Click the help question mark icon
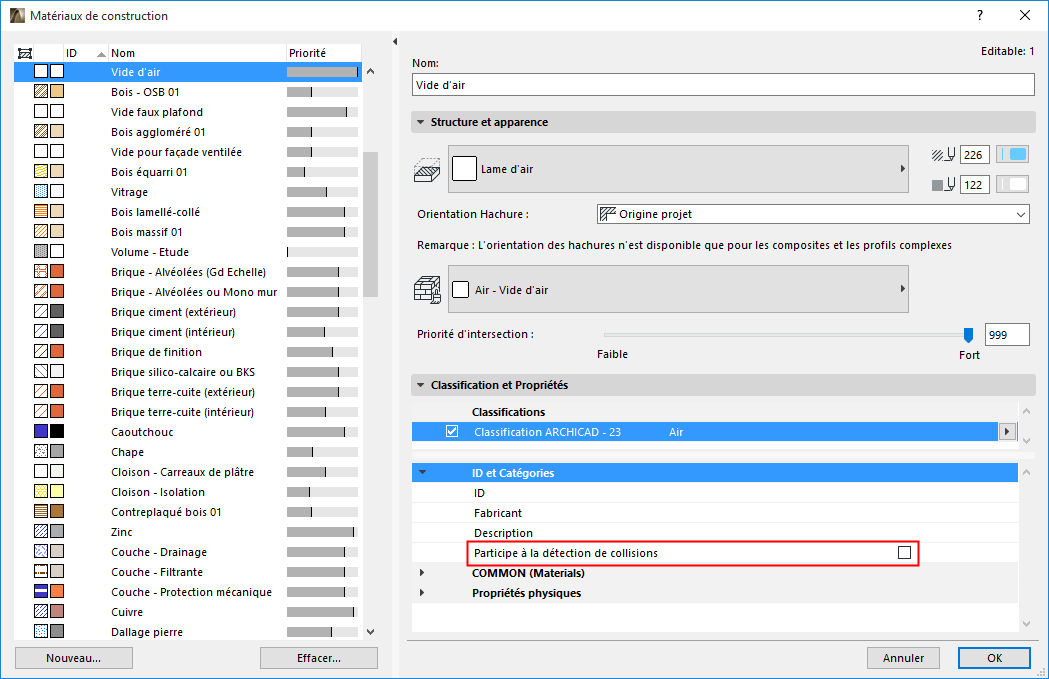Viewport: 1049px width, 679px height. [x=978, y=16]
